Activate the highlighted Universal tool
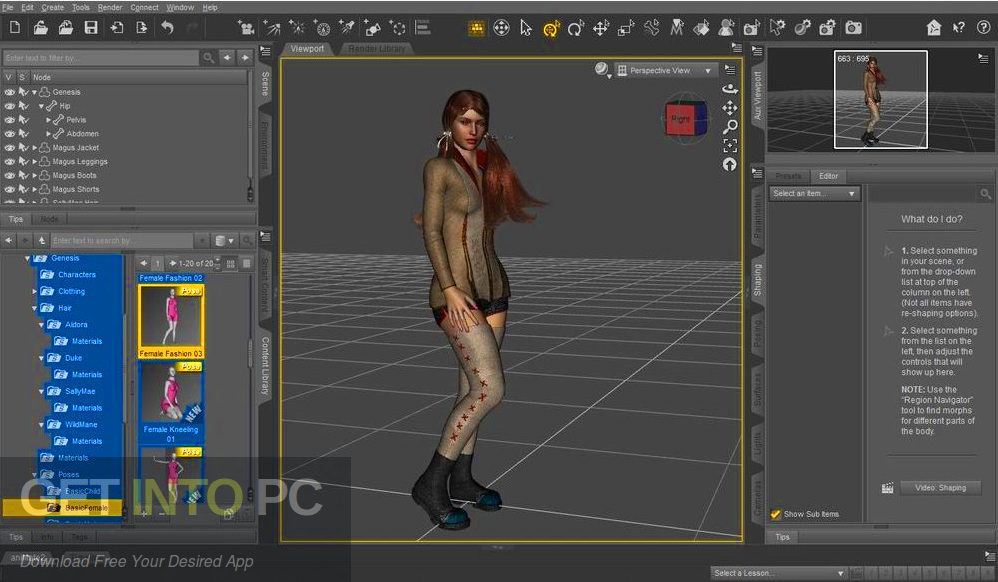 tap(551, 29)
